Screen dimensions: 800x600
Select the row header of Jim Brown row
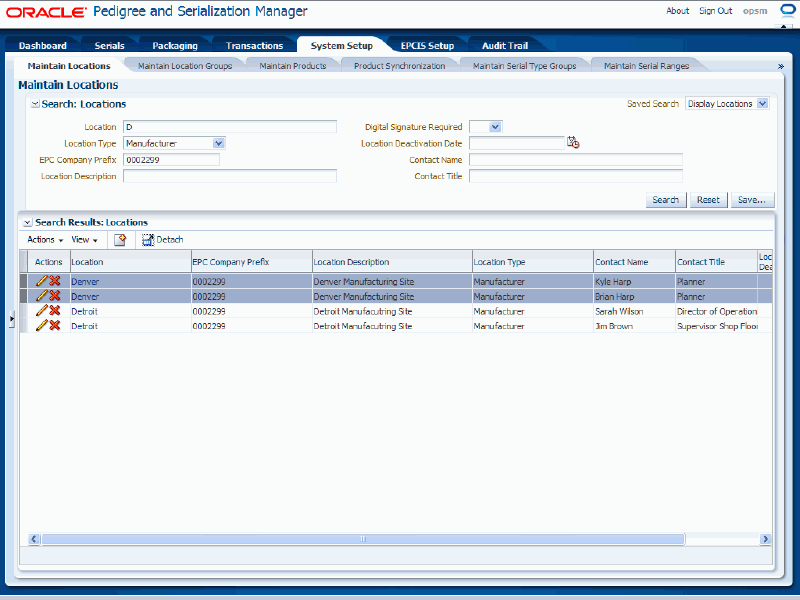pyautogui.click(x=23, y=326)
